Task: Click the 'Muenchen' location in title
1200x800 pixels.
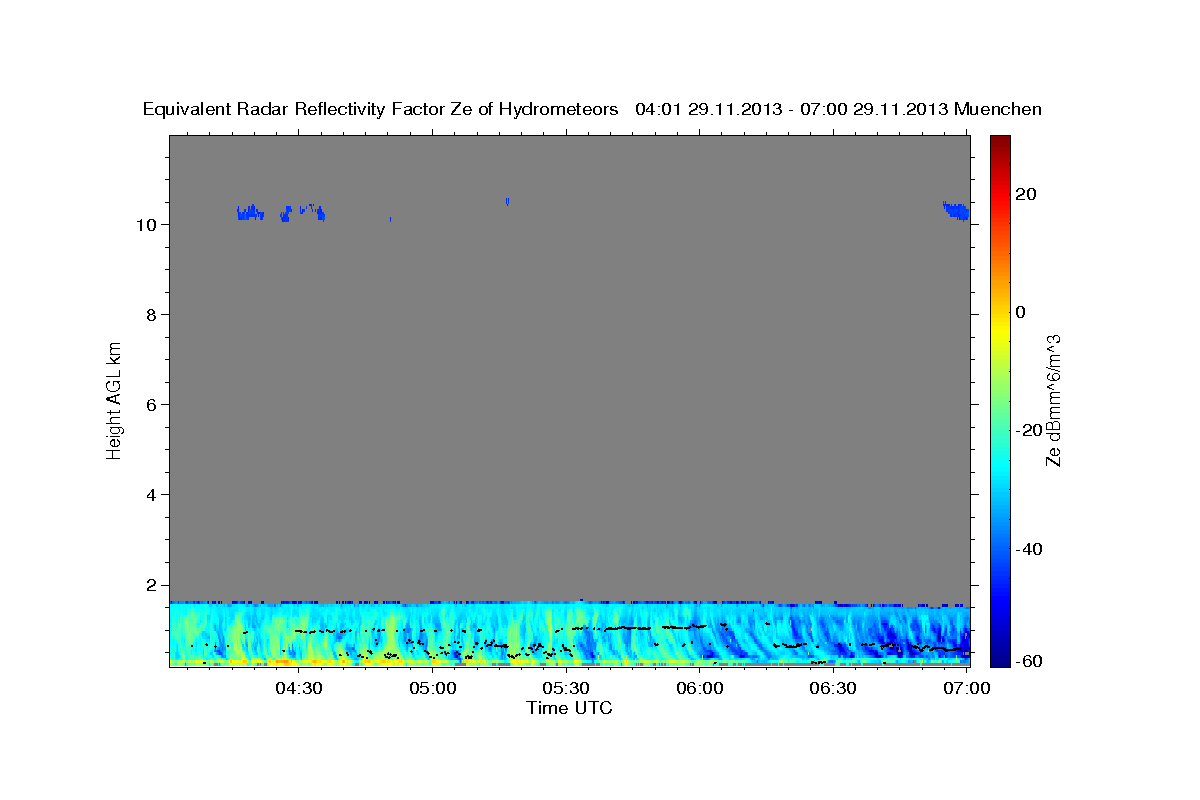Action: [x=998, y=109]
